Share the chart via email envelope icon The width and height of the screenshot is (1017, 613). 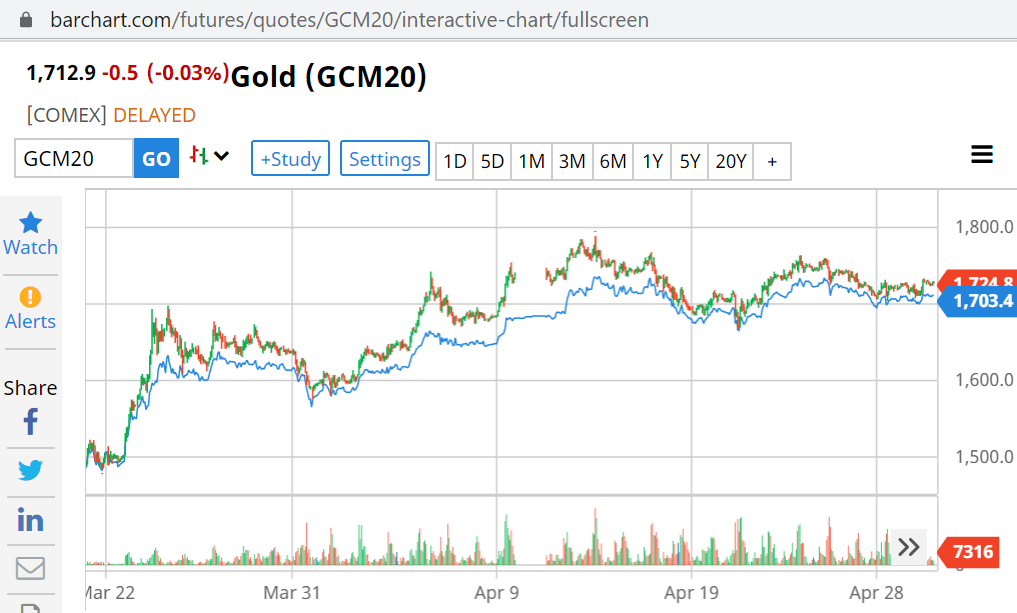(30, 567)
